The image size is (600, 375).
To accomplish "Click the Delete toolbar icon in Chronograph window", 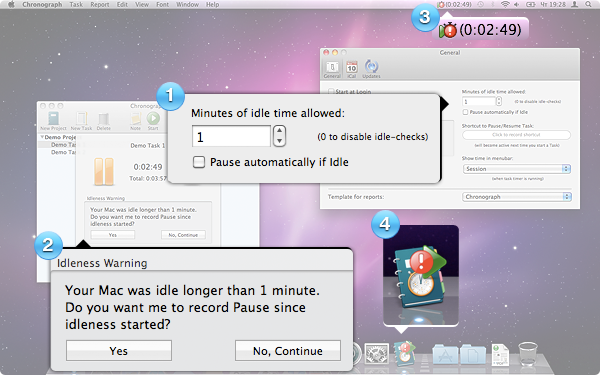I will pos(103,119).
